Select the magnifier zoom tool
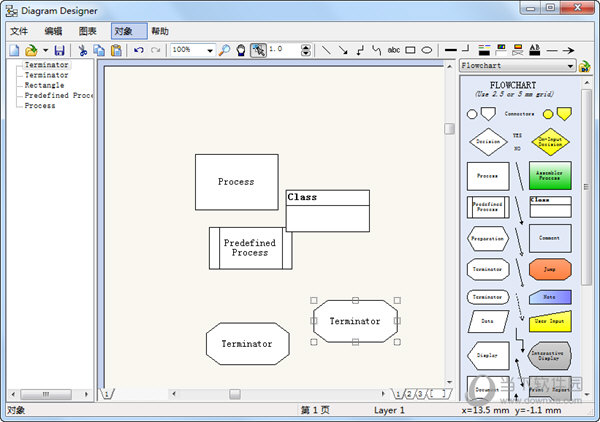The image size is (600, 422). point(224,50)
